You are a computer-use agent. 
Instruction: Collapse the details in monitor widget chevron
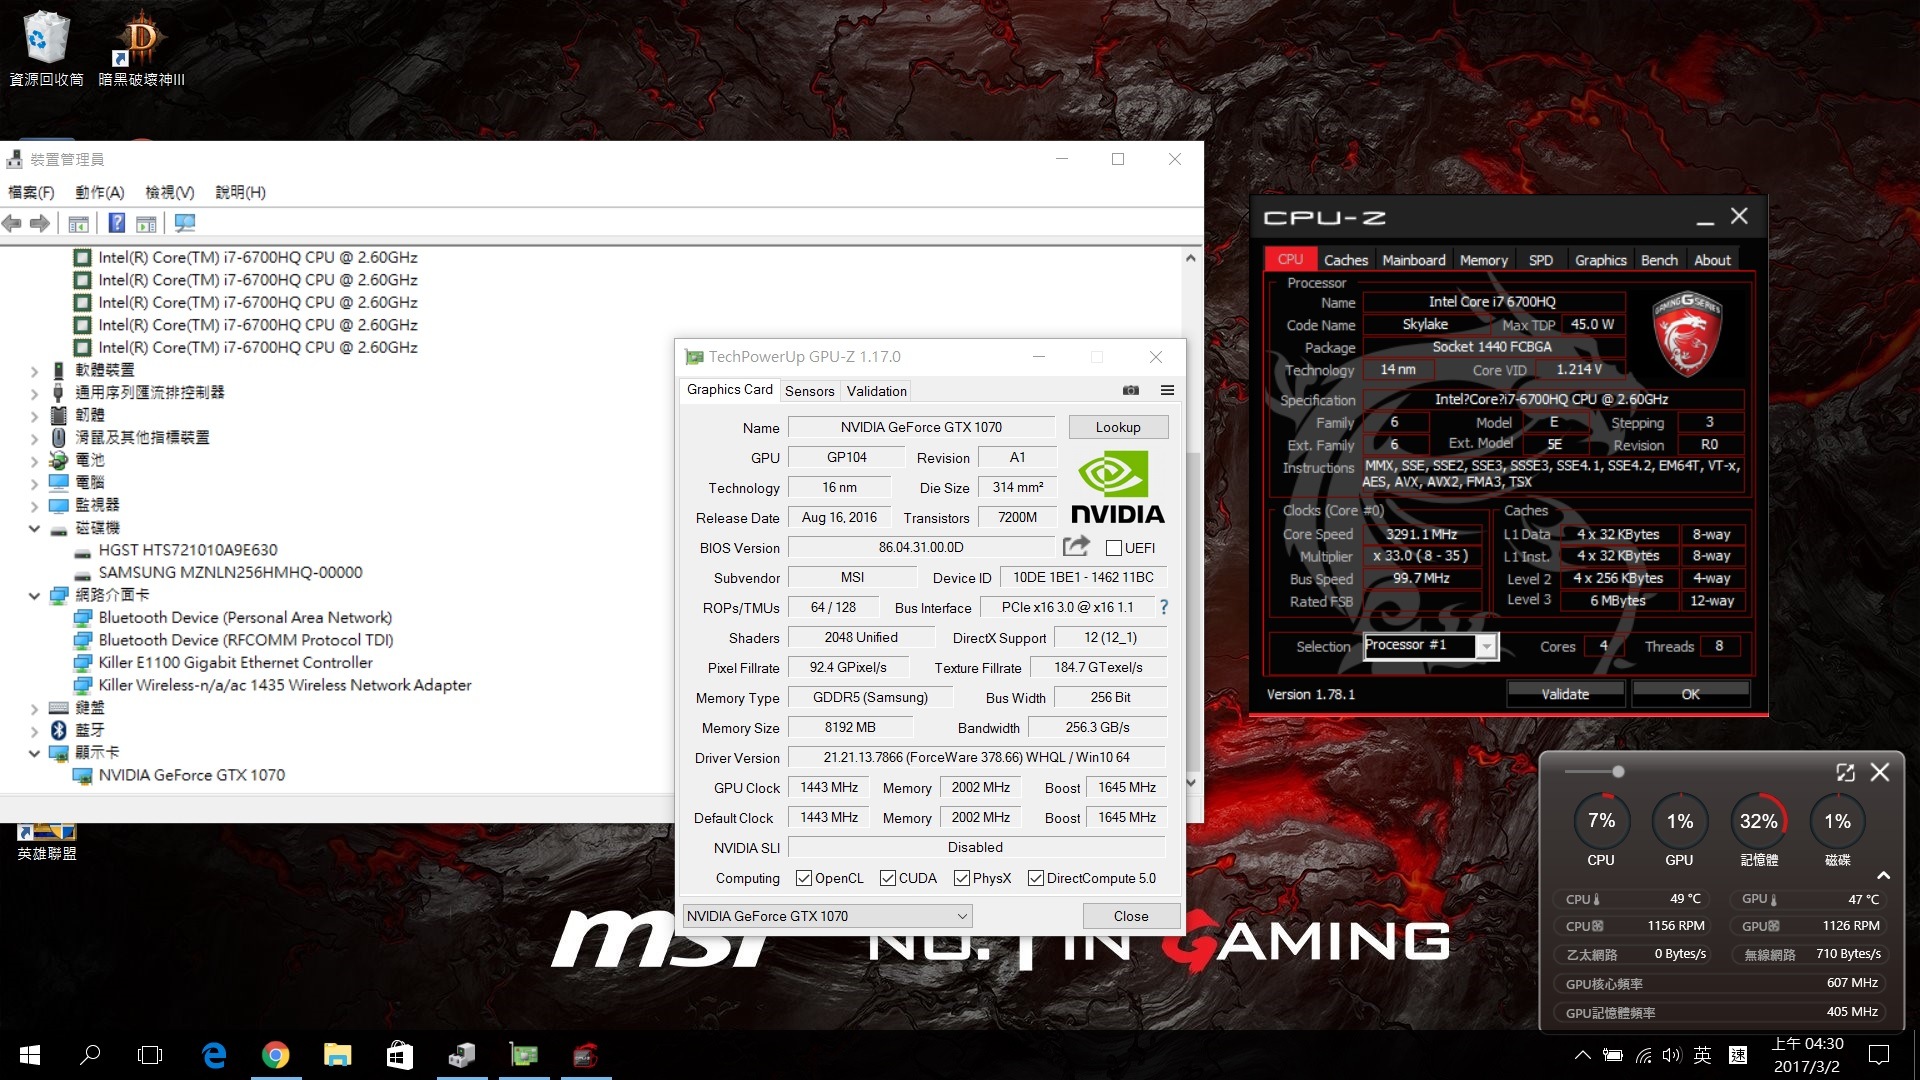pos(1883,875)
